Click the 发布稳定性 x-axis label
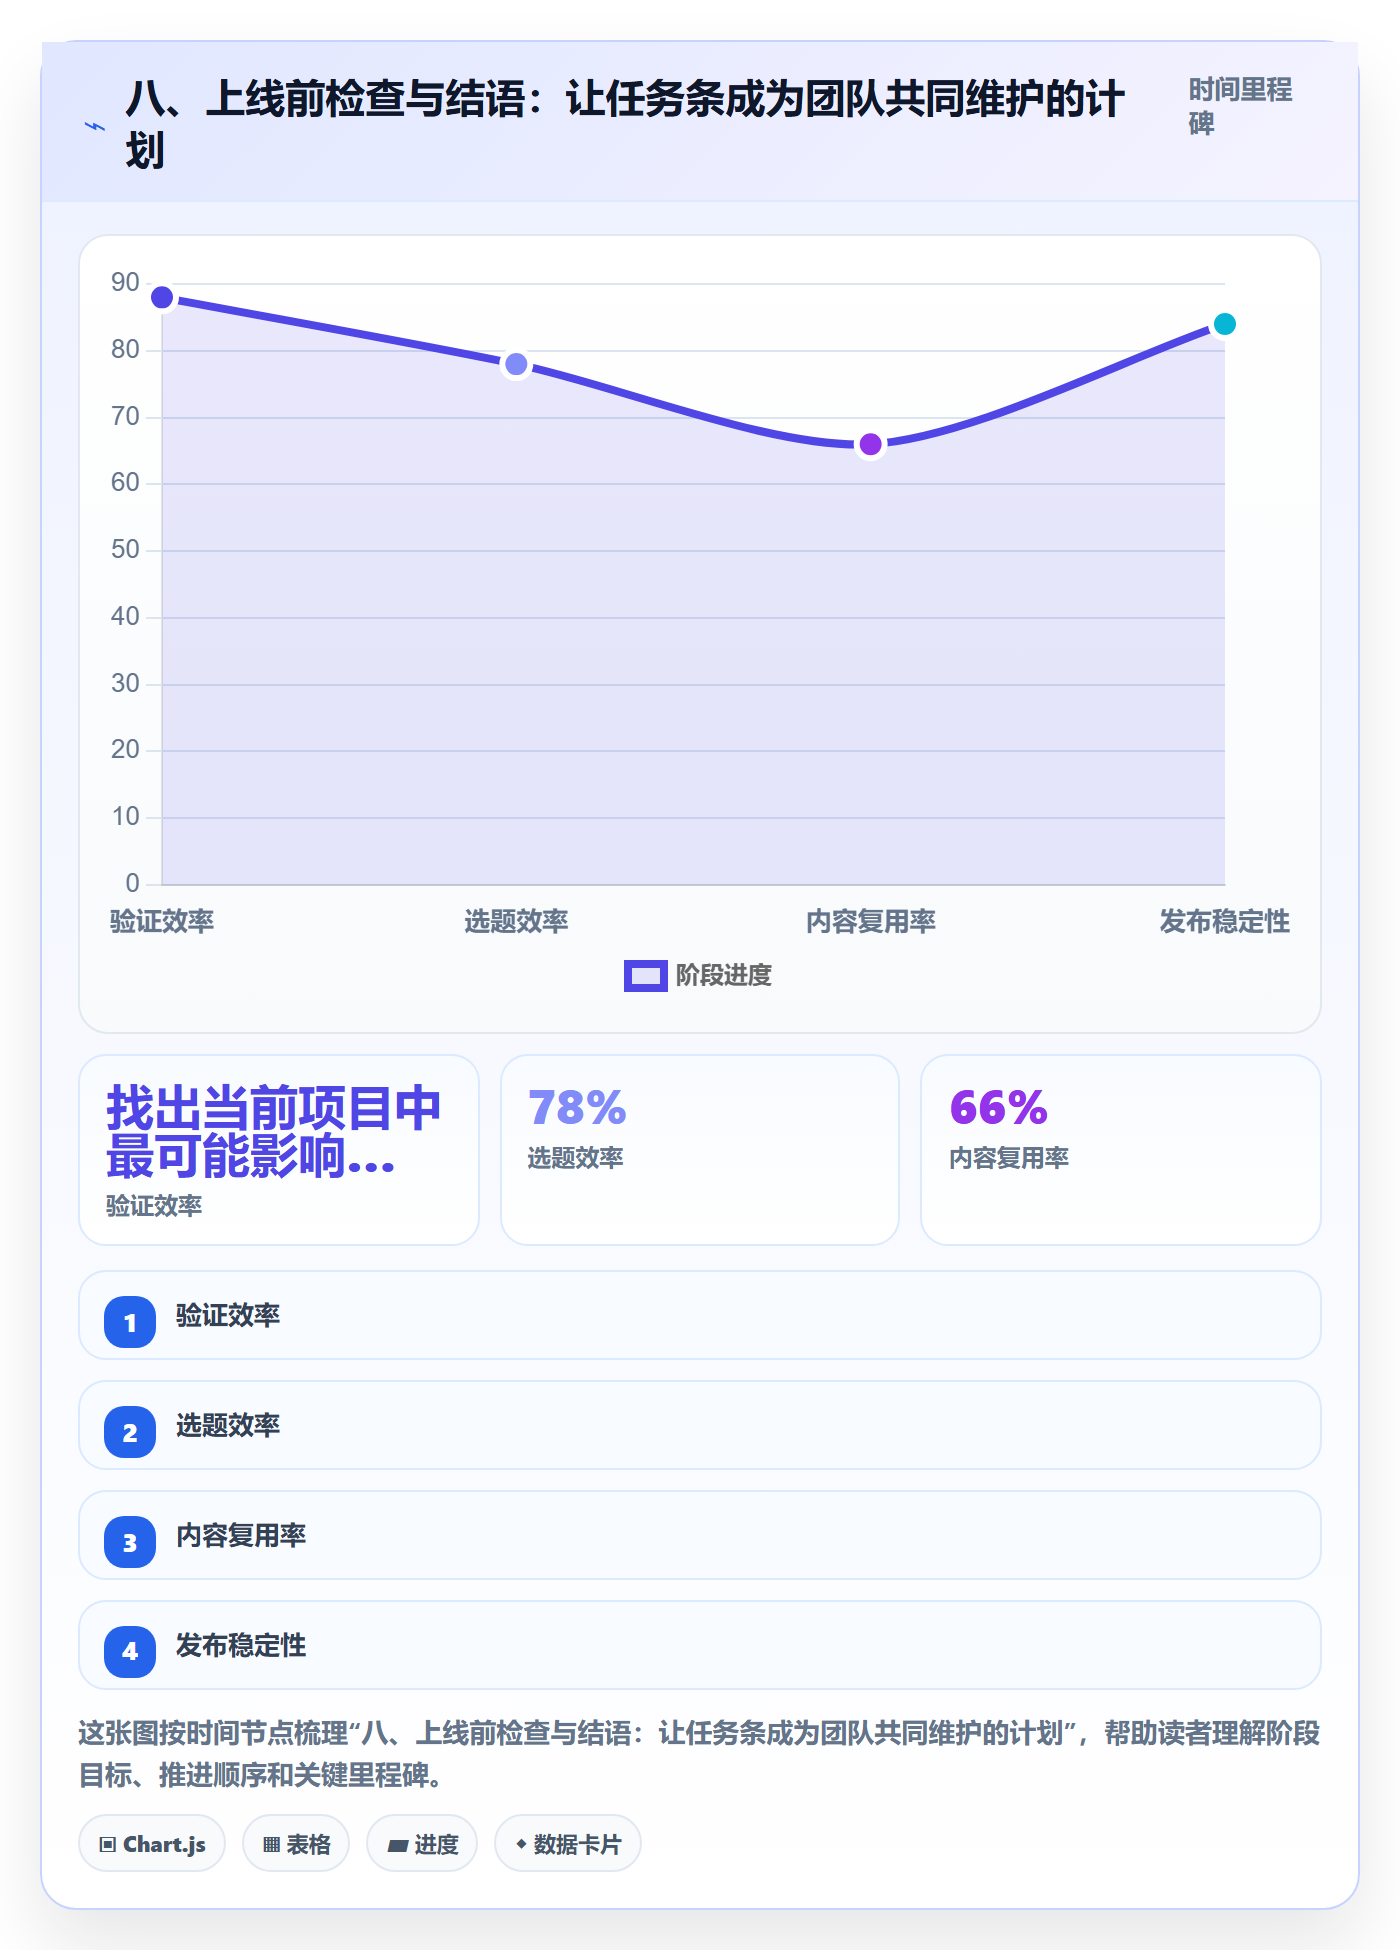 pyautogui.click(x=1225, y=921)
